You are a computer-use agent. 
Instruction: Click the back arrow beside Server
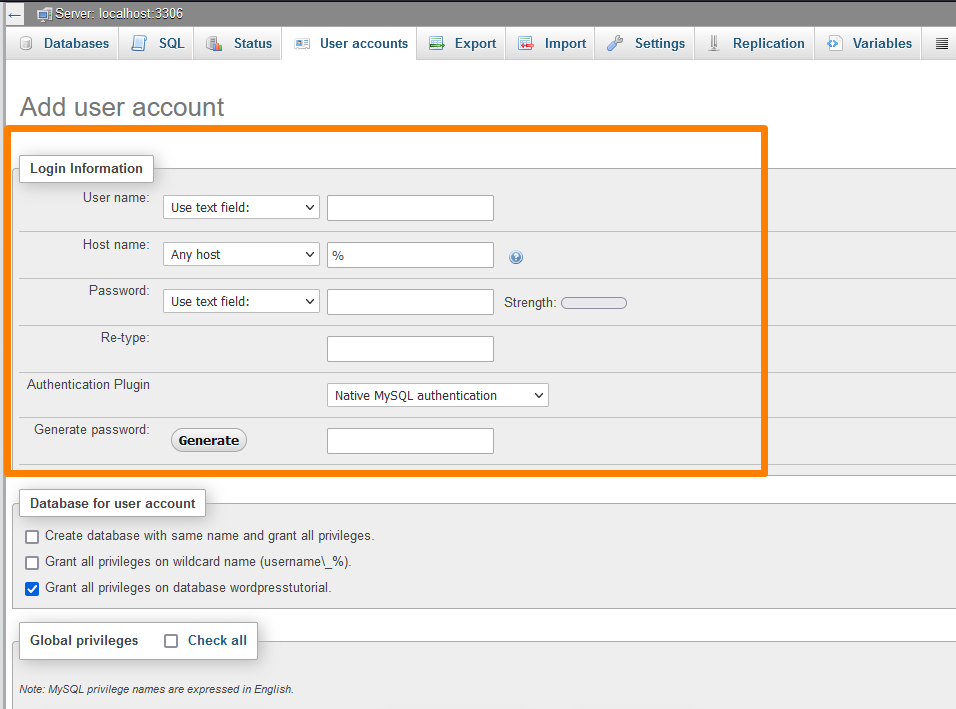tap(15, 14)
